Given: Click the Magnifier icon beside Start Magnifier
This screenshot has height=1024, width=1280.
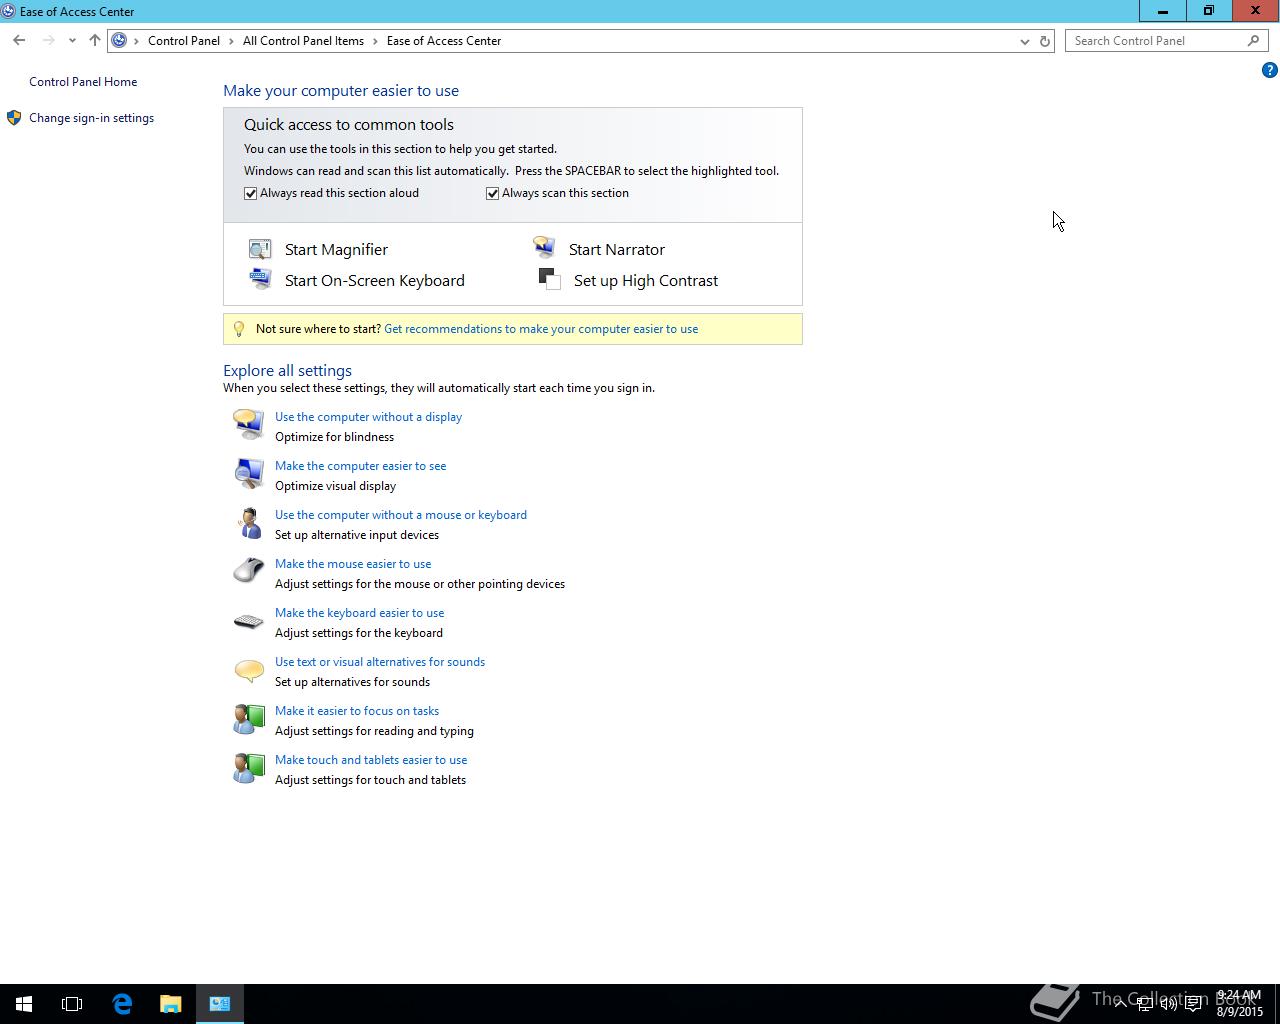Looking at the screenshot, I should coord(260,249).
